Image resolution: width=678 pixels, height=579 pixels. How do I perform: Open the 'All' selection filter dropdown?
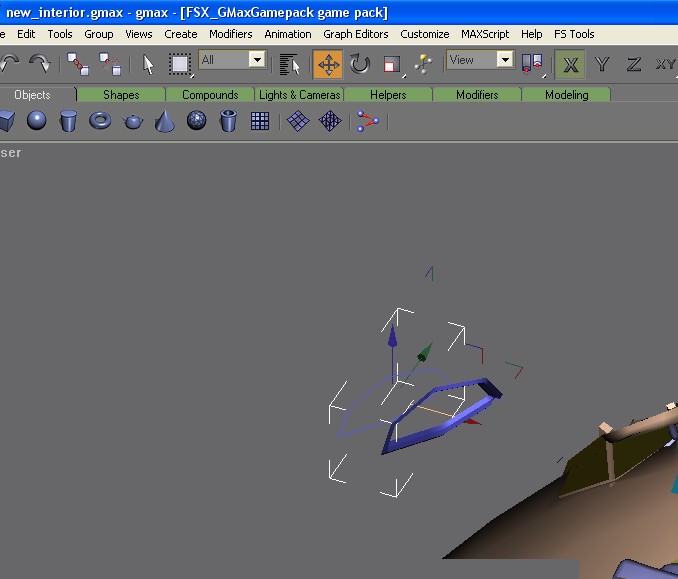coord(256,60)
